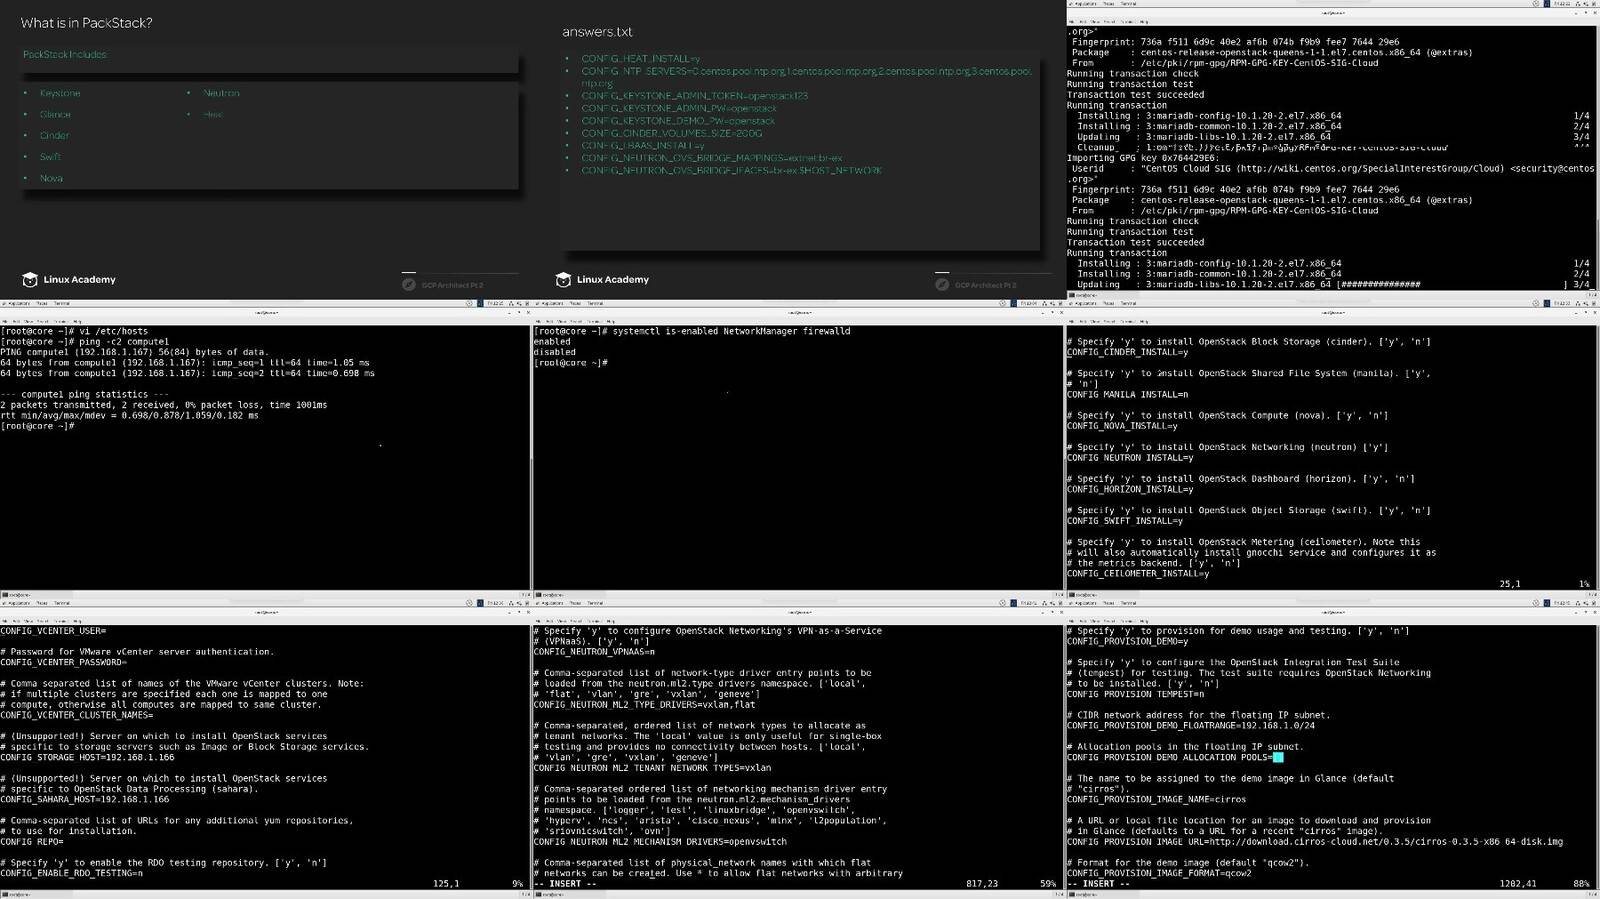Select the Keystone bullet on the PackStack slide

[x=60, y=93]
